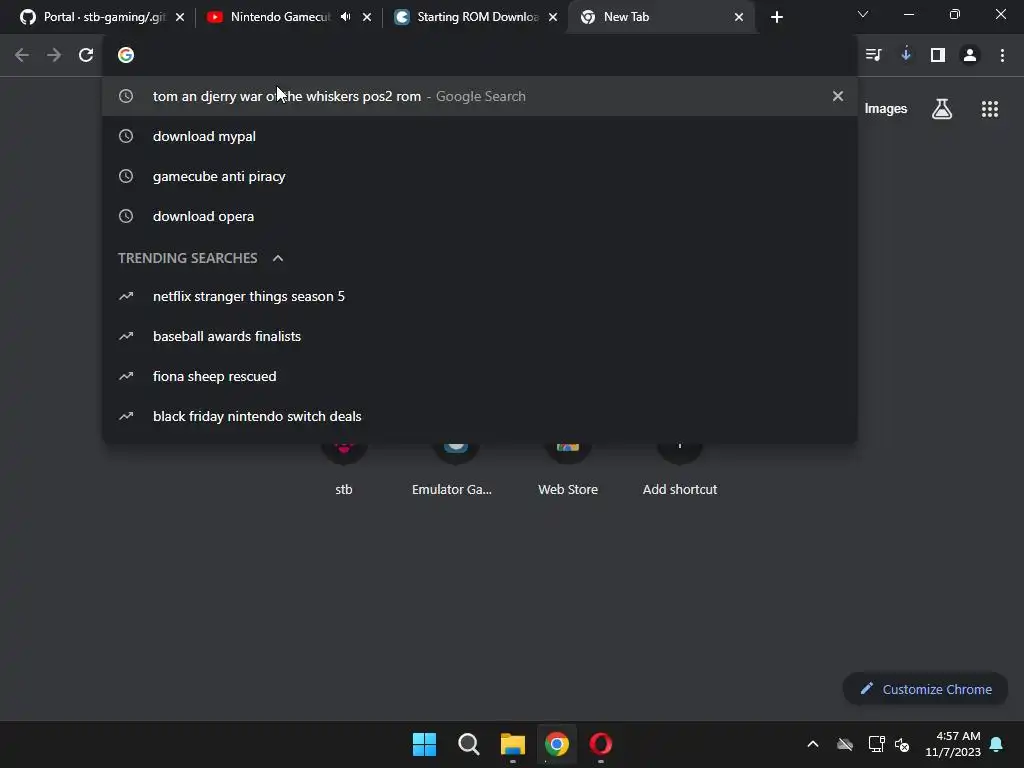
Task: Click the Chrome taskbar icon
Action: (x=556, y=744)
